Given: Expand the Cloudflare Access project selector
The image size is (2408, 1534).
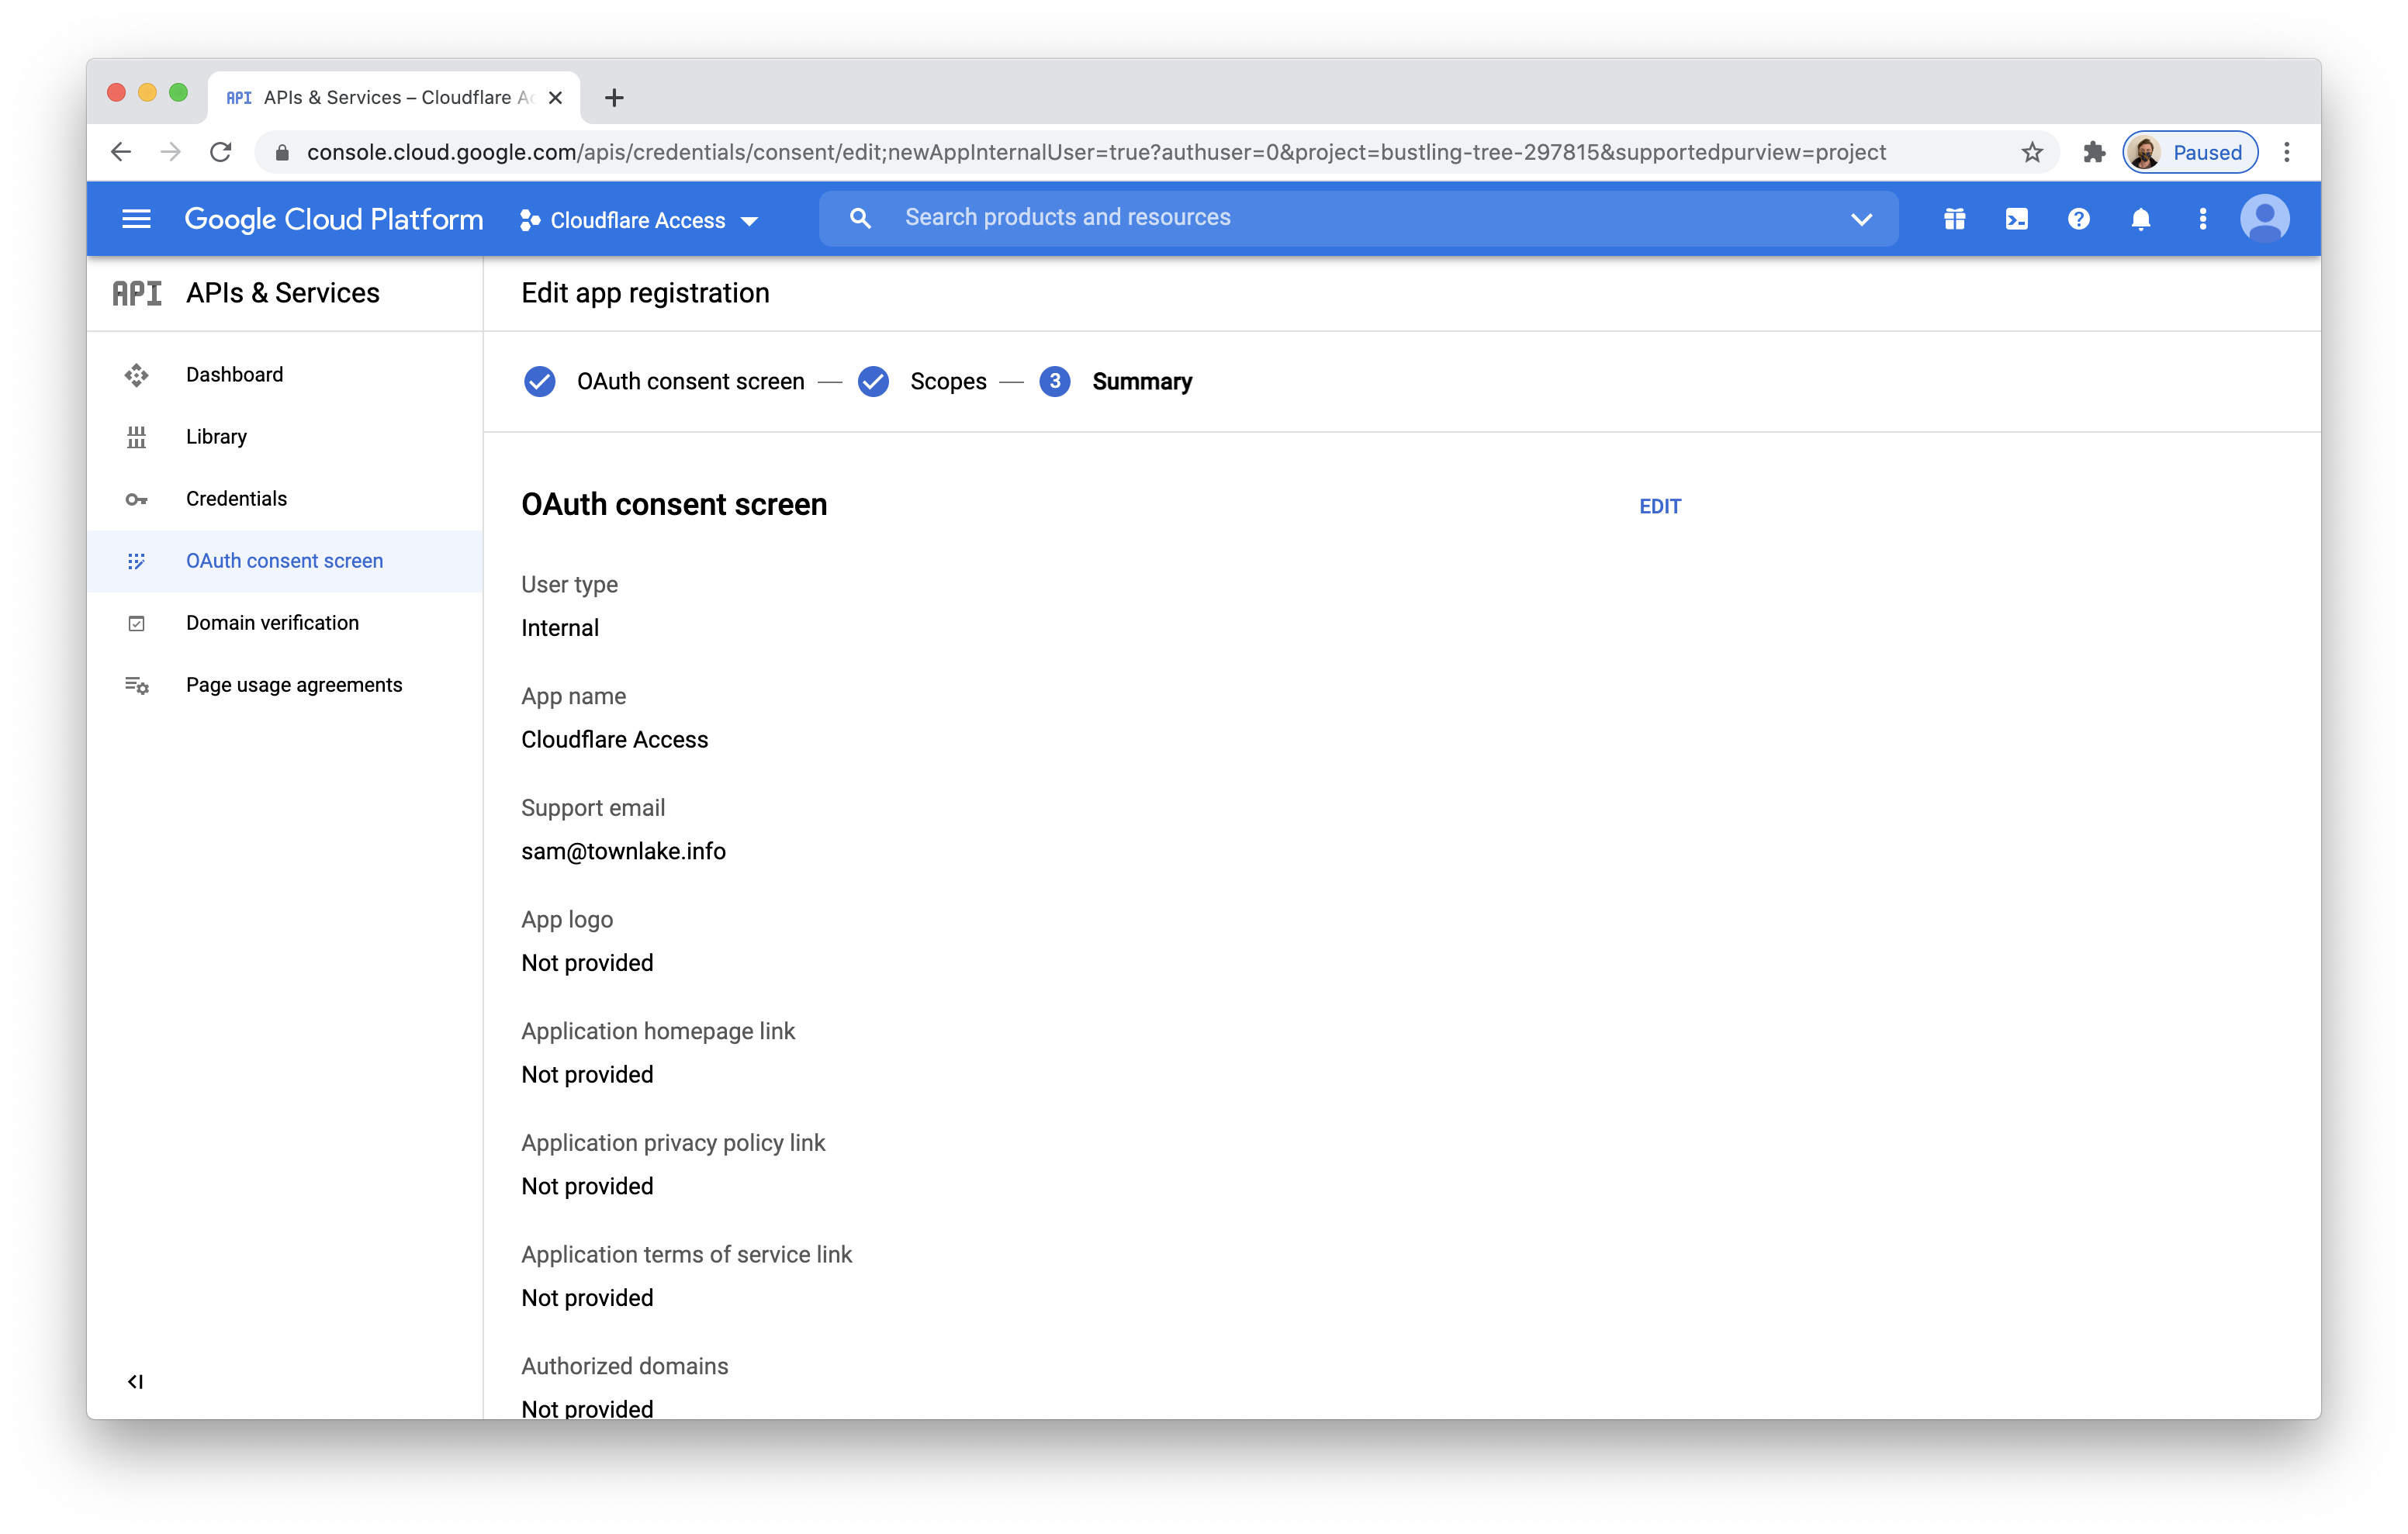Looking at the screenshot, I should (x=640, y=220).
